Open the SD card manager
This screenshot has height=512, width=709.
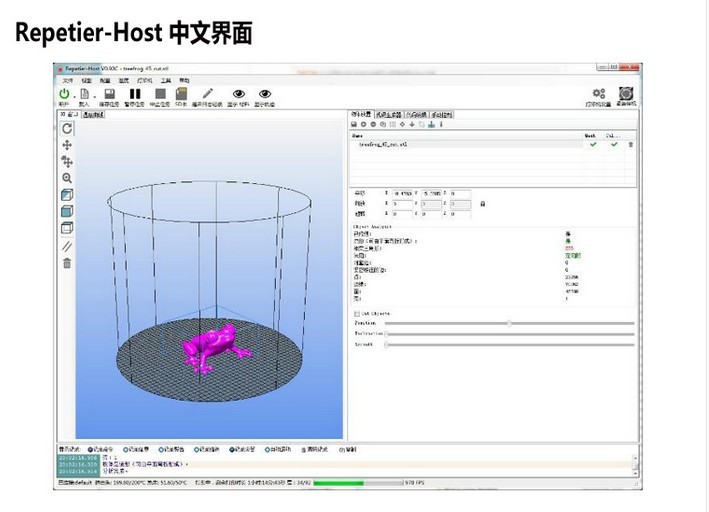click(181, 94)
